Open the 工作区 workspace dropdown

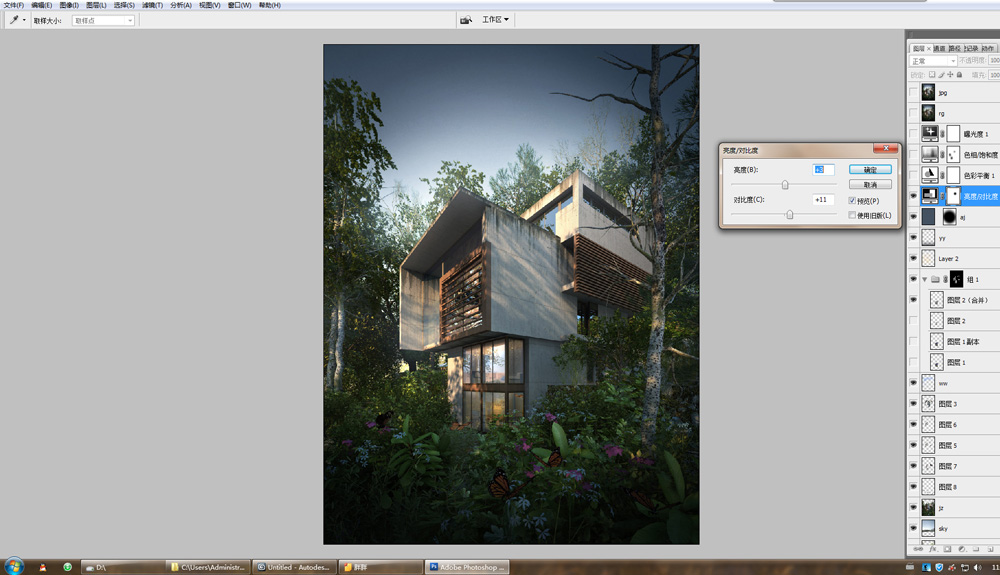[496, 20]
